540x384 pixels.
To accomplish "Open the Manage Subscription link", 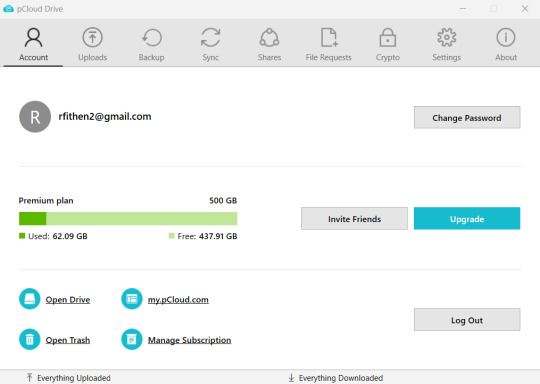I will coord(189,340).
